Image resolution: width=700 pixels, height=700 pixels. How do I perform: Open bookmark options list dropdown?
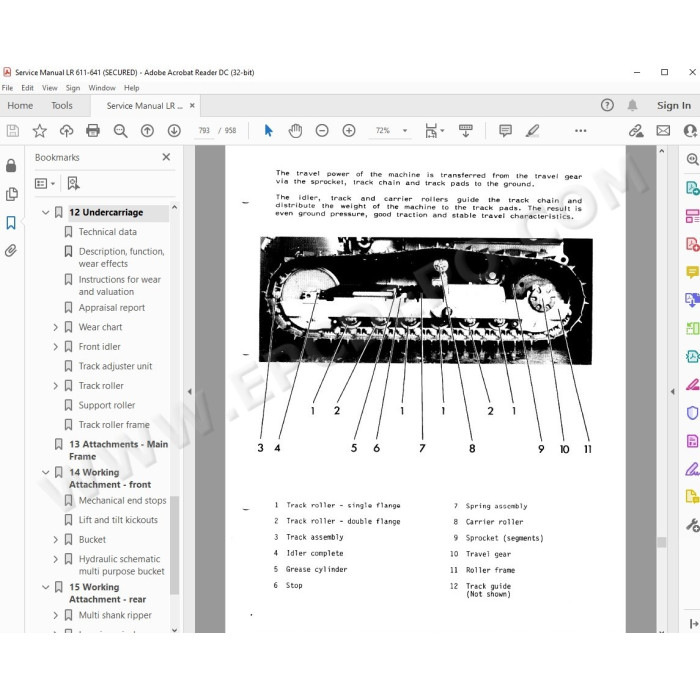[x=45, y=183]
